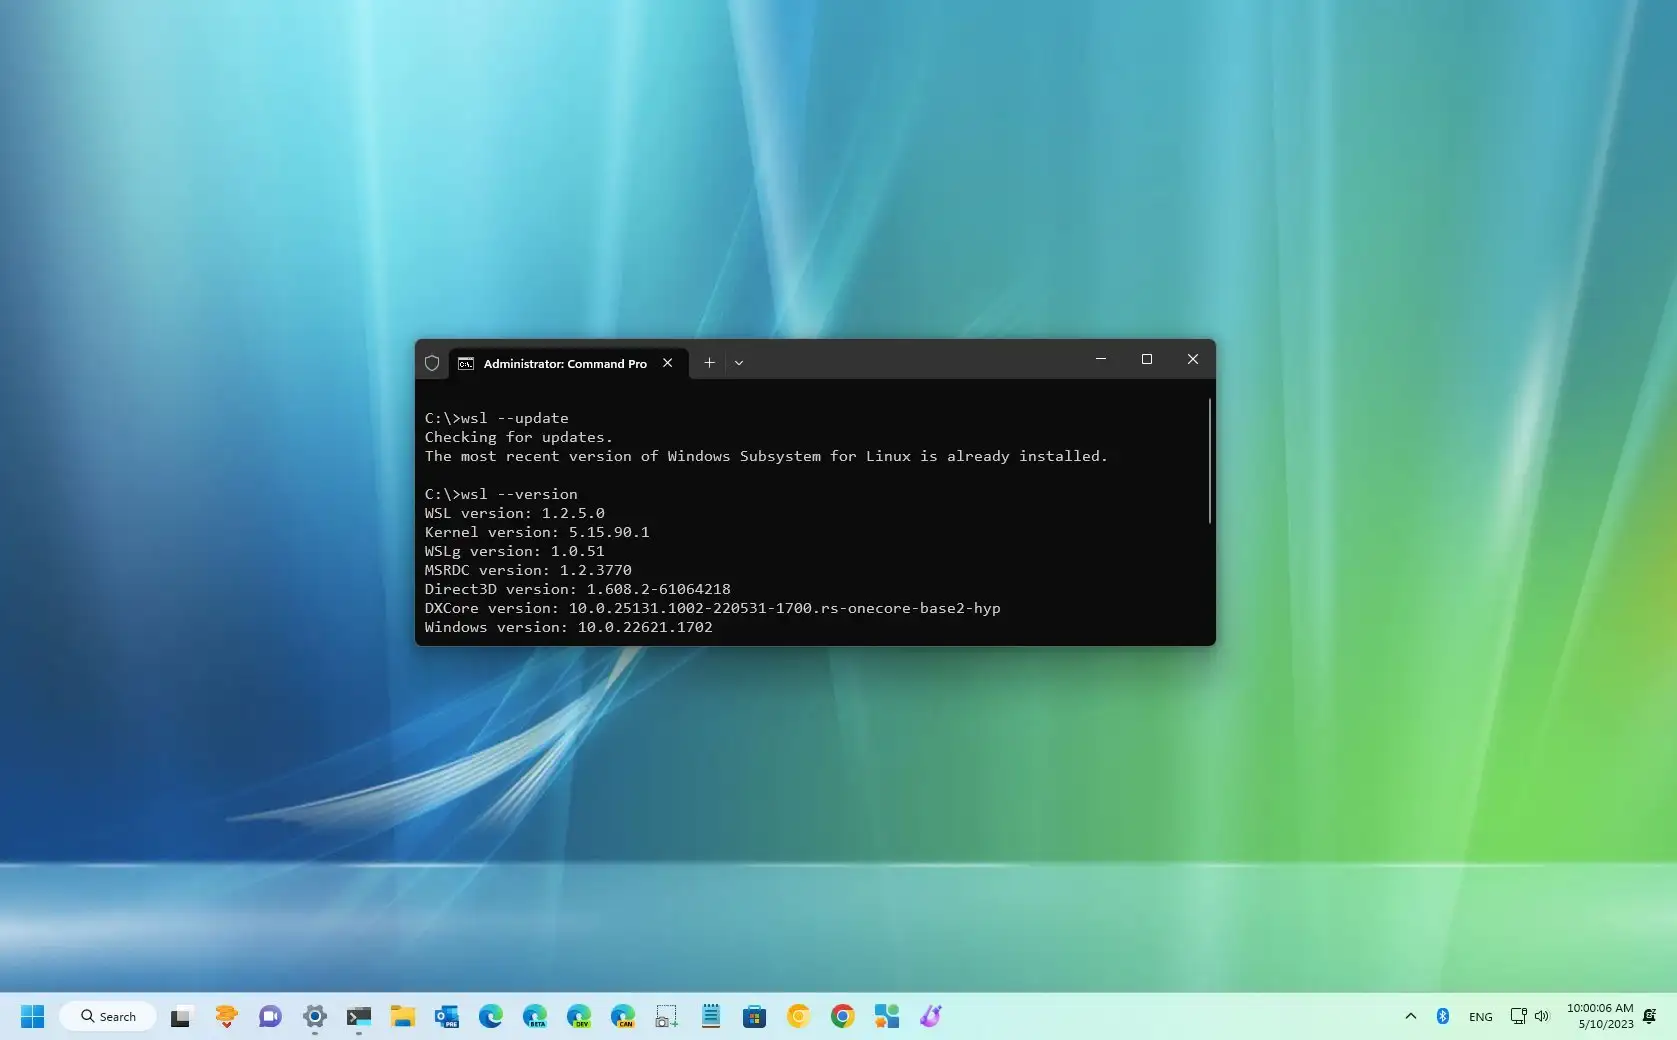Image resolution: width=1677 pixels, height=1040 pixels.
Task: Open the Start menu
Action: point(33,1016)
